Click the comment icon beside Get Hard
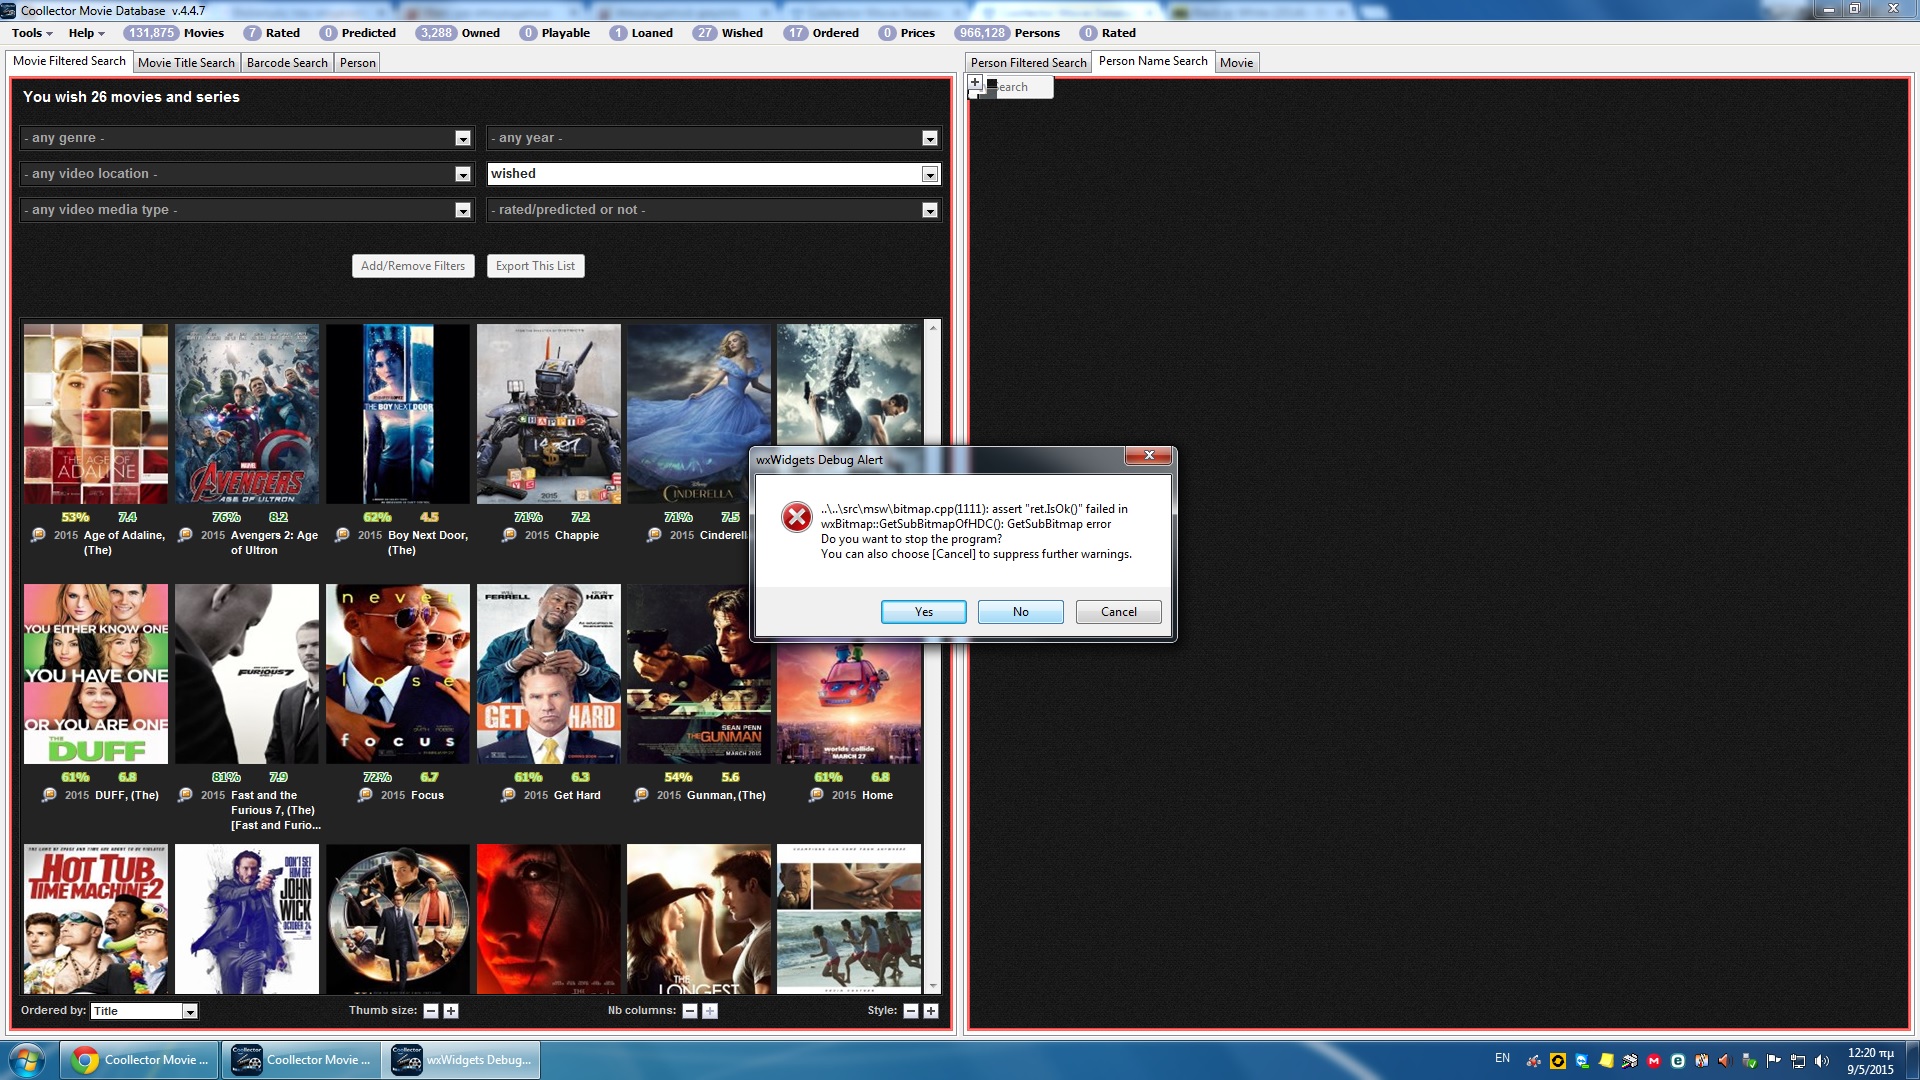 508,795
